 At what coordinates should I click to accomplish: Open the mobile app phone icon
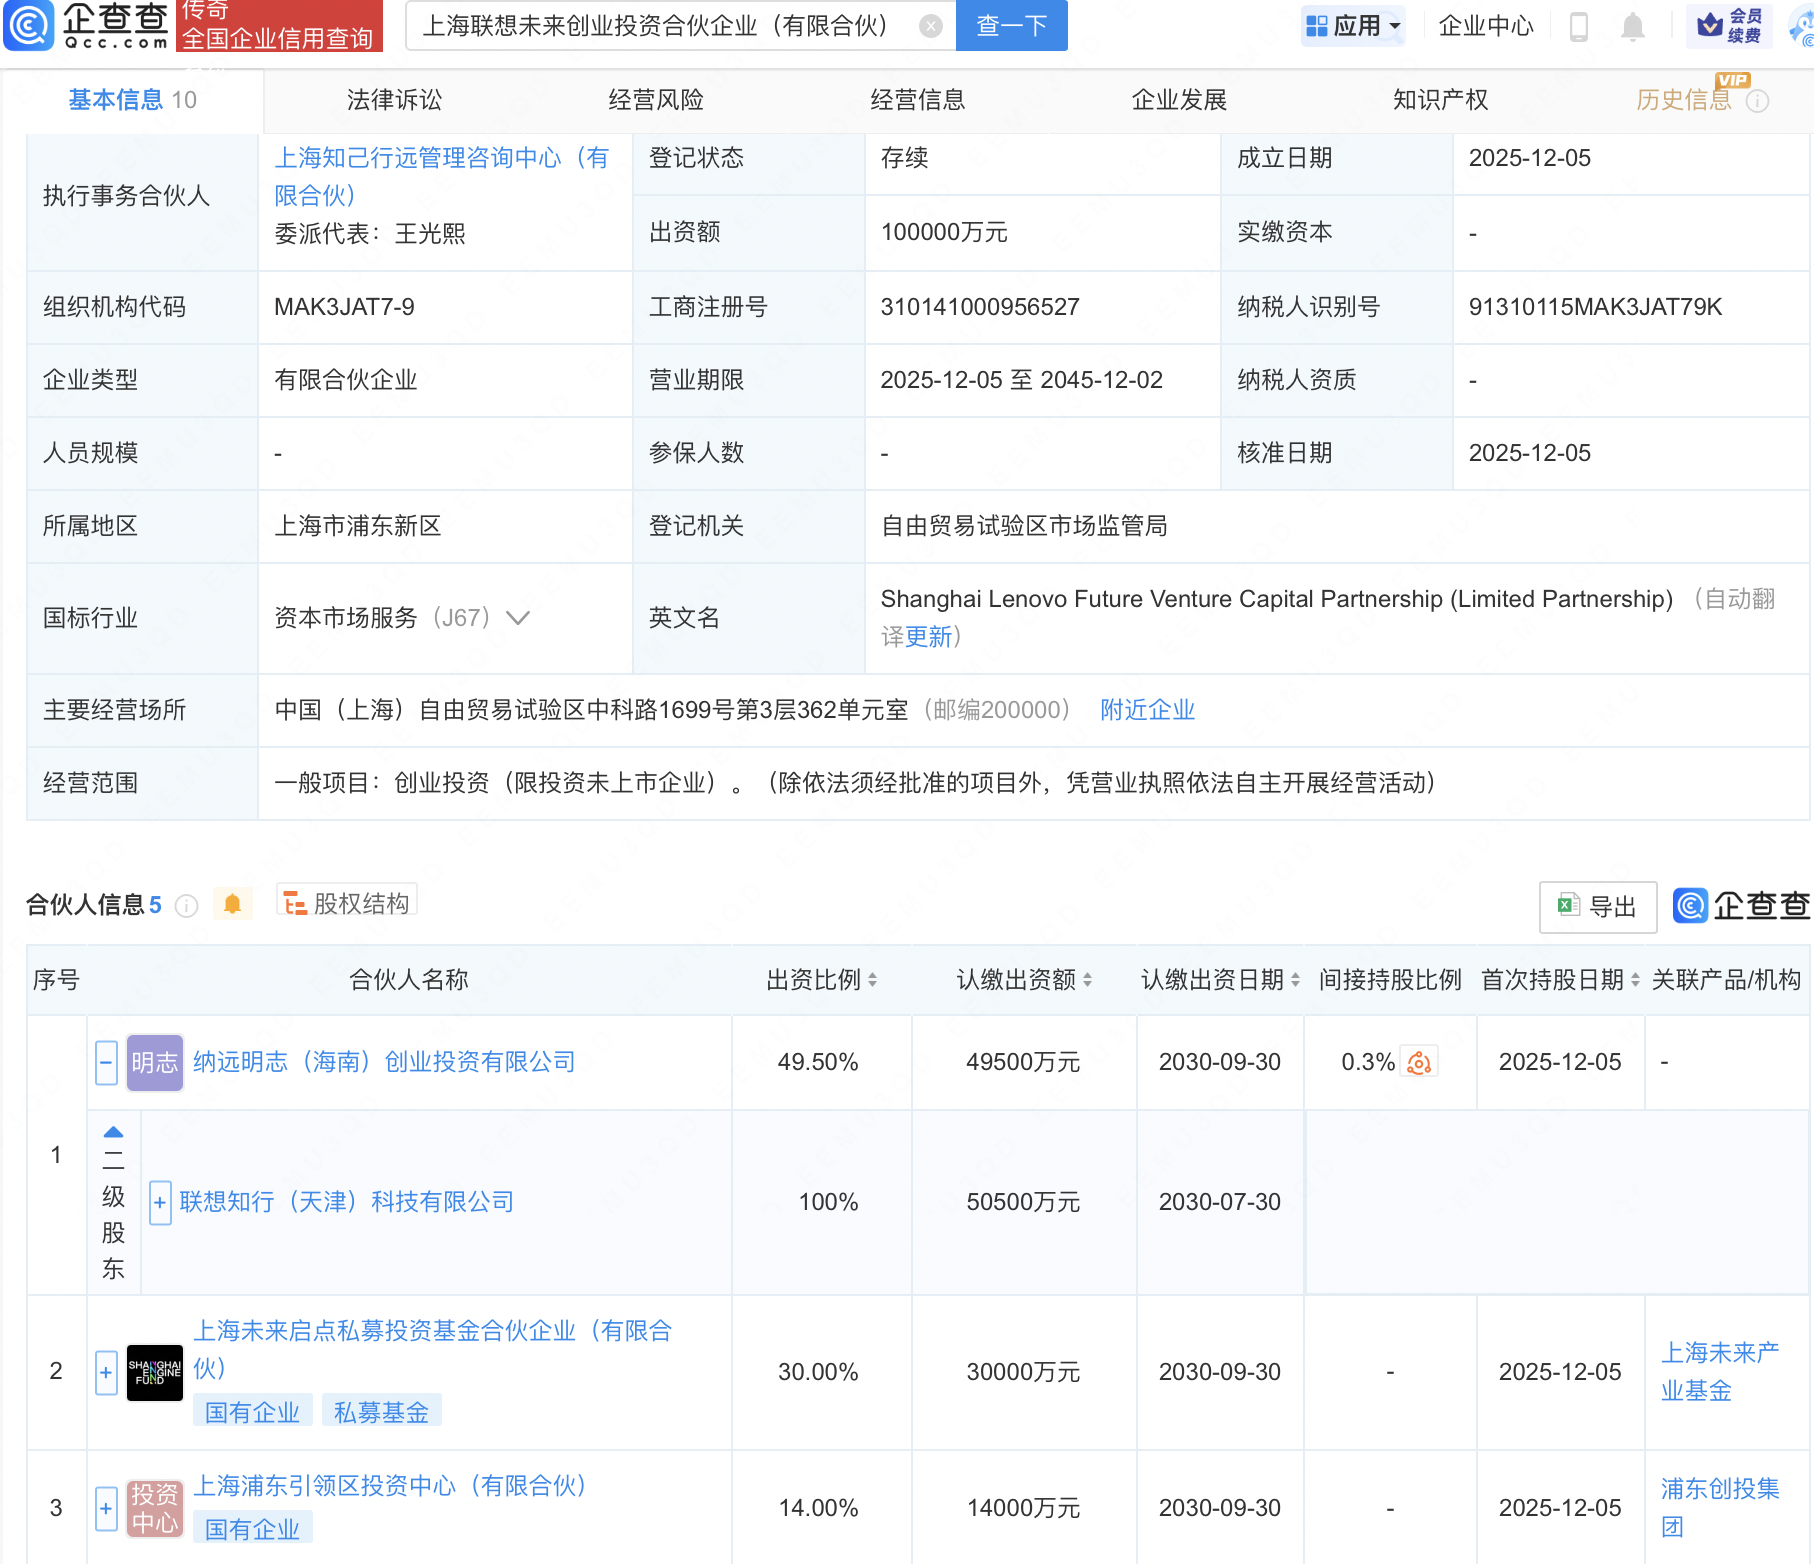[1579, 27]
